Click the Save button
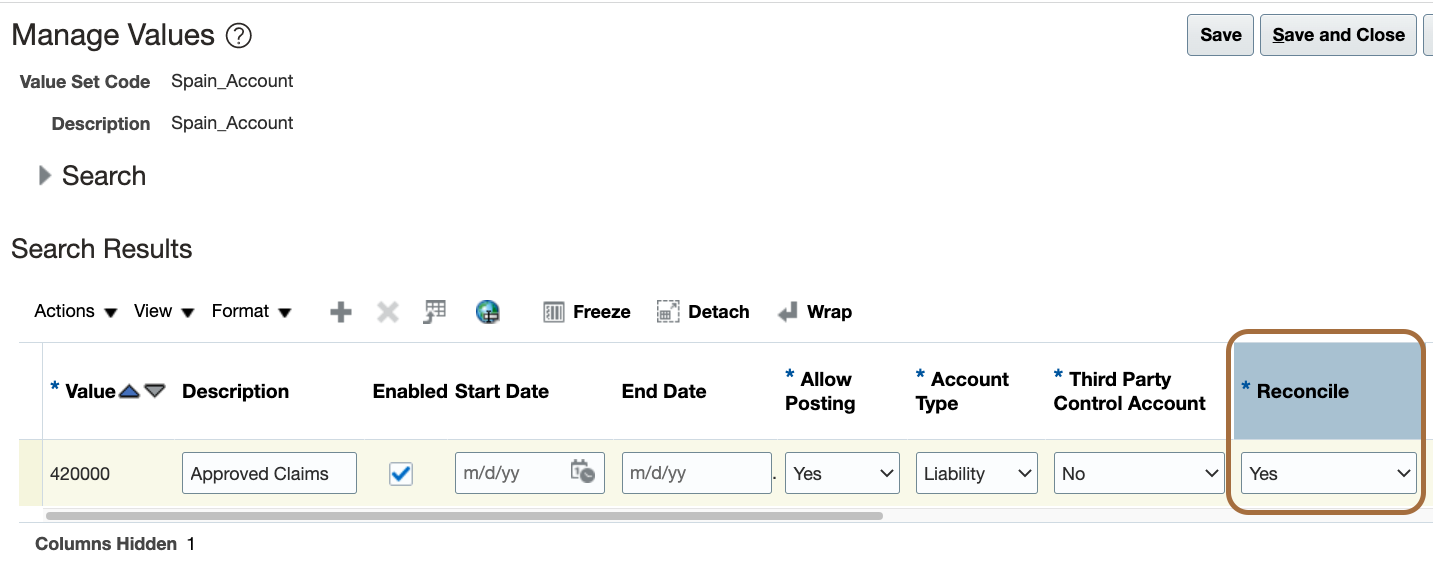The image size is (1433, 564). click(x=1220, y=35)
